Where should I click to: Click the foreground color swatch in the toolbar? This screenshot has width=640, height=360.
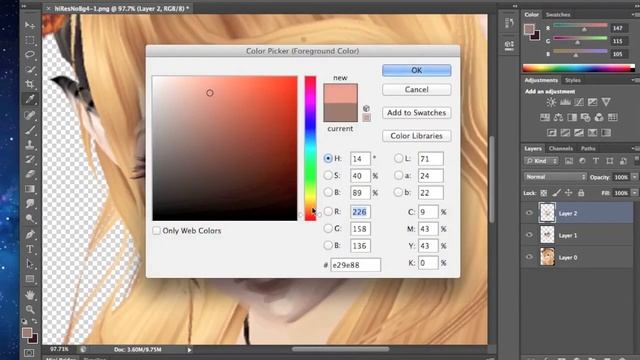(x=27, y=333)
